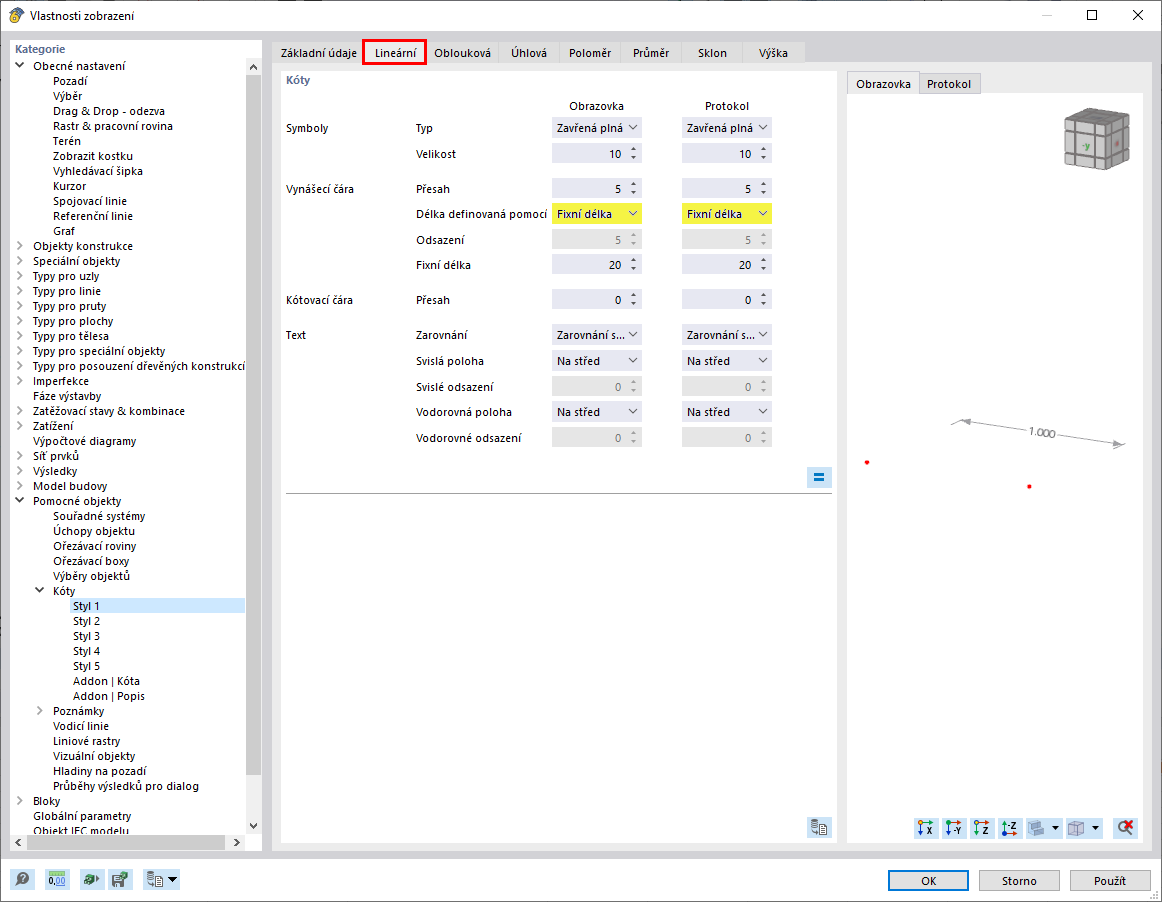Screen dimensions: 1162x902
Task: Open the Oblouková tab
Action: click(x=462, y=53)
